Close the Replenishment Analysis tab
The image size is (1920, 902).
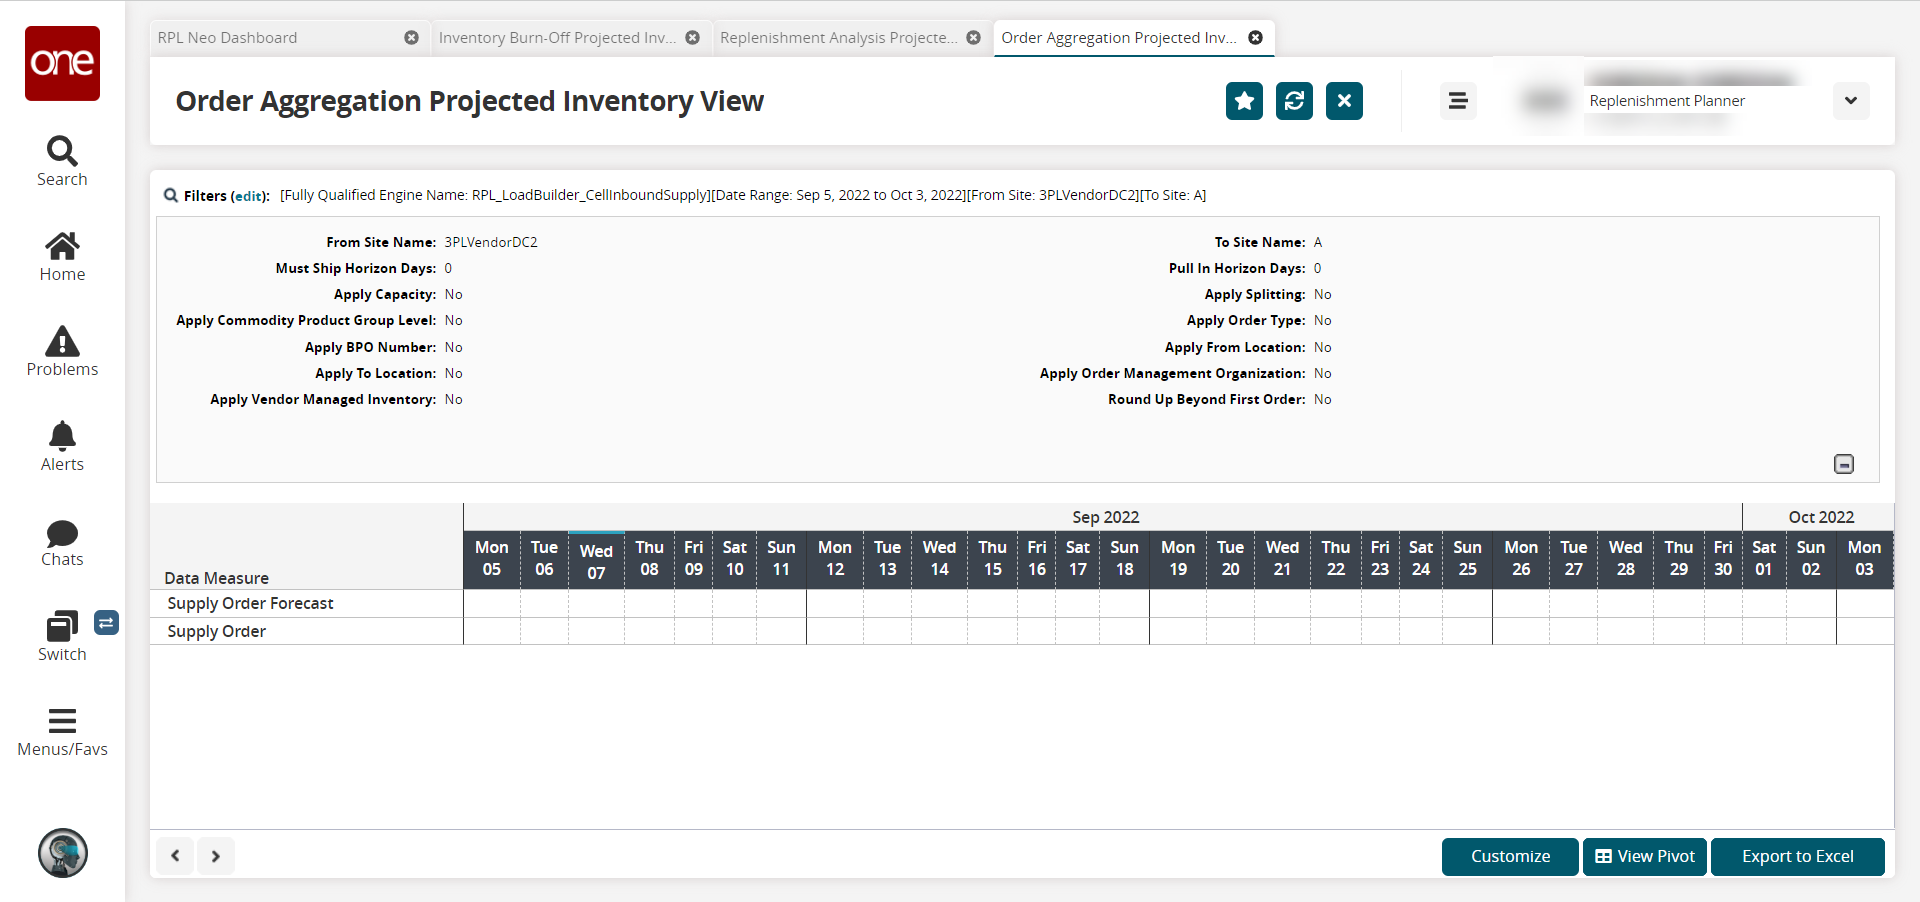pyautogui.click(x=973, y=38)
